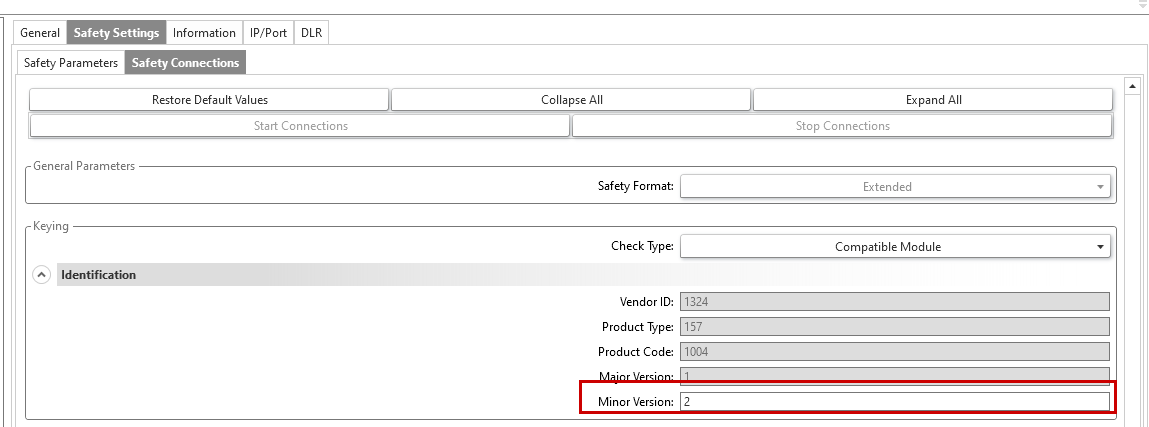
Task: Click Restore Default Values button
Action: click(x=209, y=100)
